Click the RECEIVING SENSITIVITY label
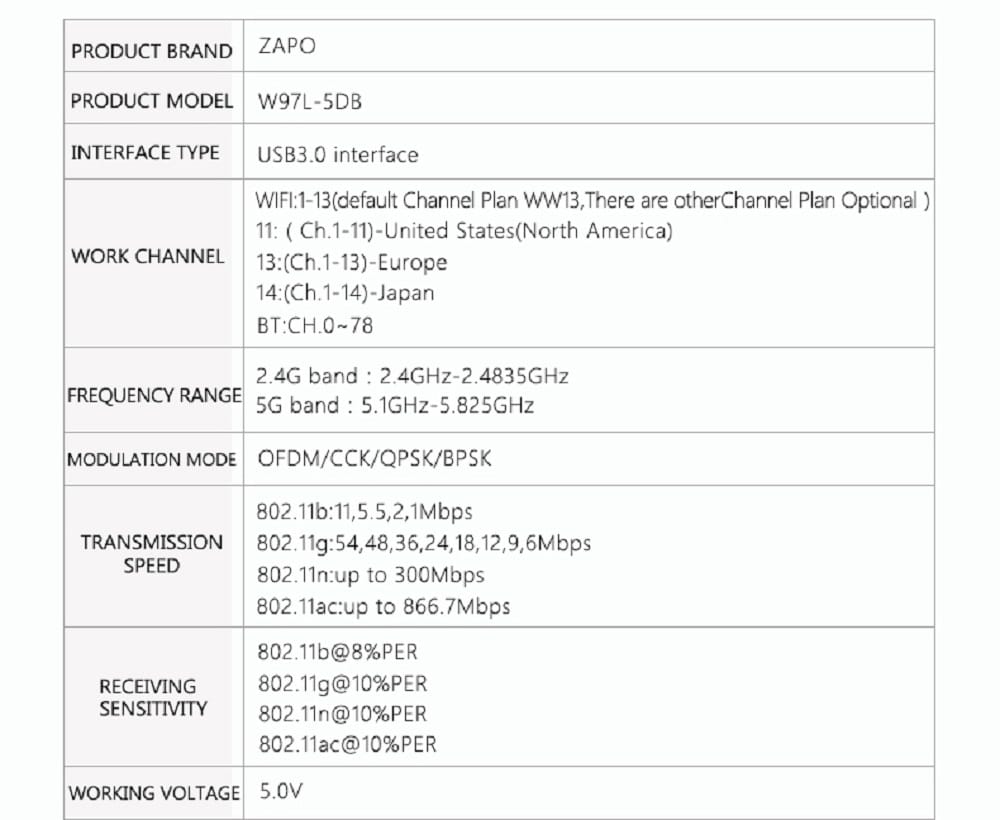 pos(153,697)
